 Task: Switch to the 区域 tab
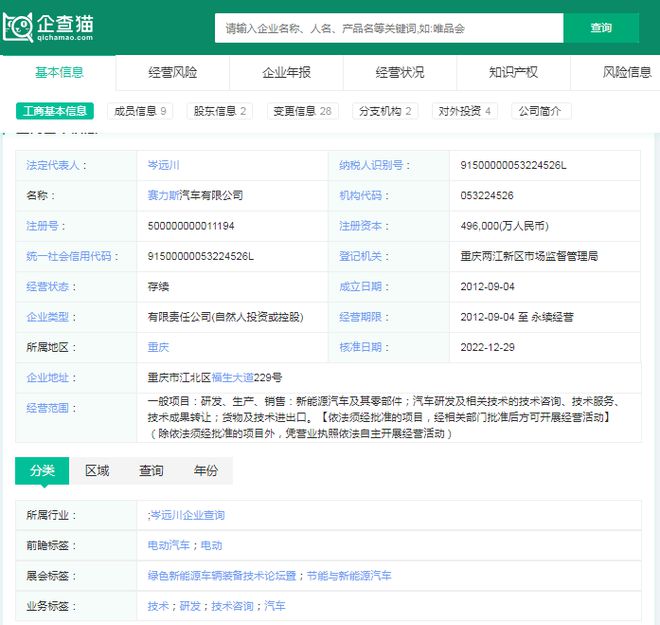coord(97,471)
